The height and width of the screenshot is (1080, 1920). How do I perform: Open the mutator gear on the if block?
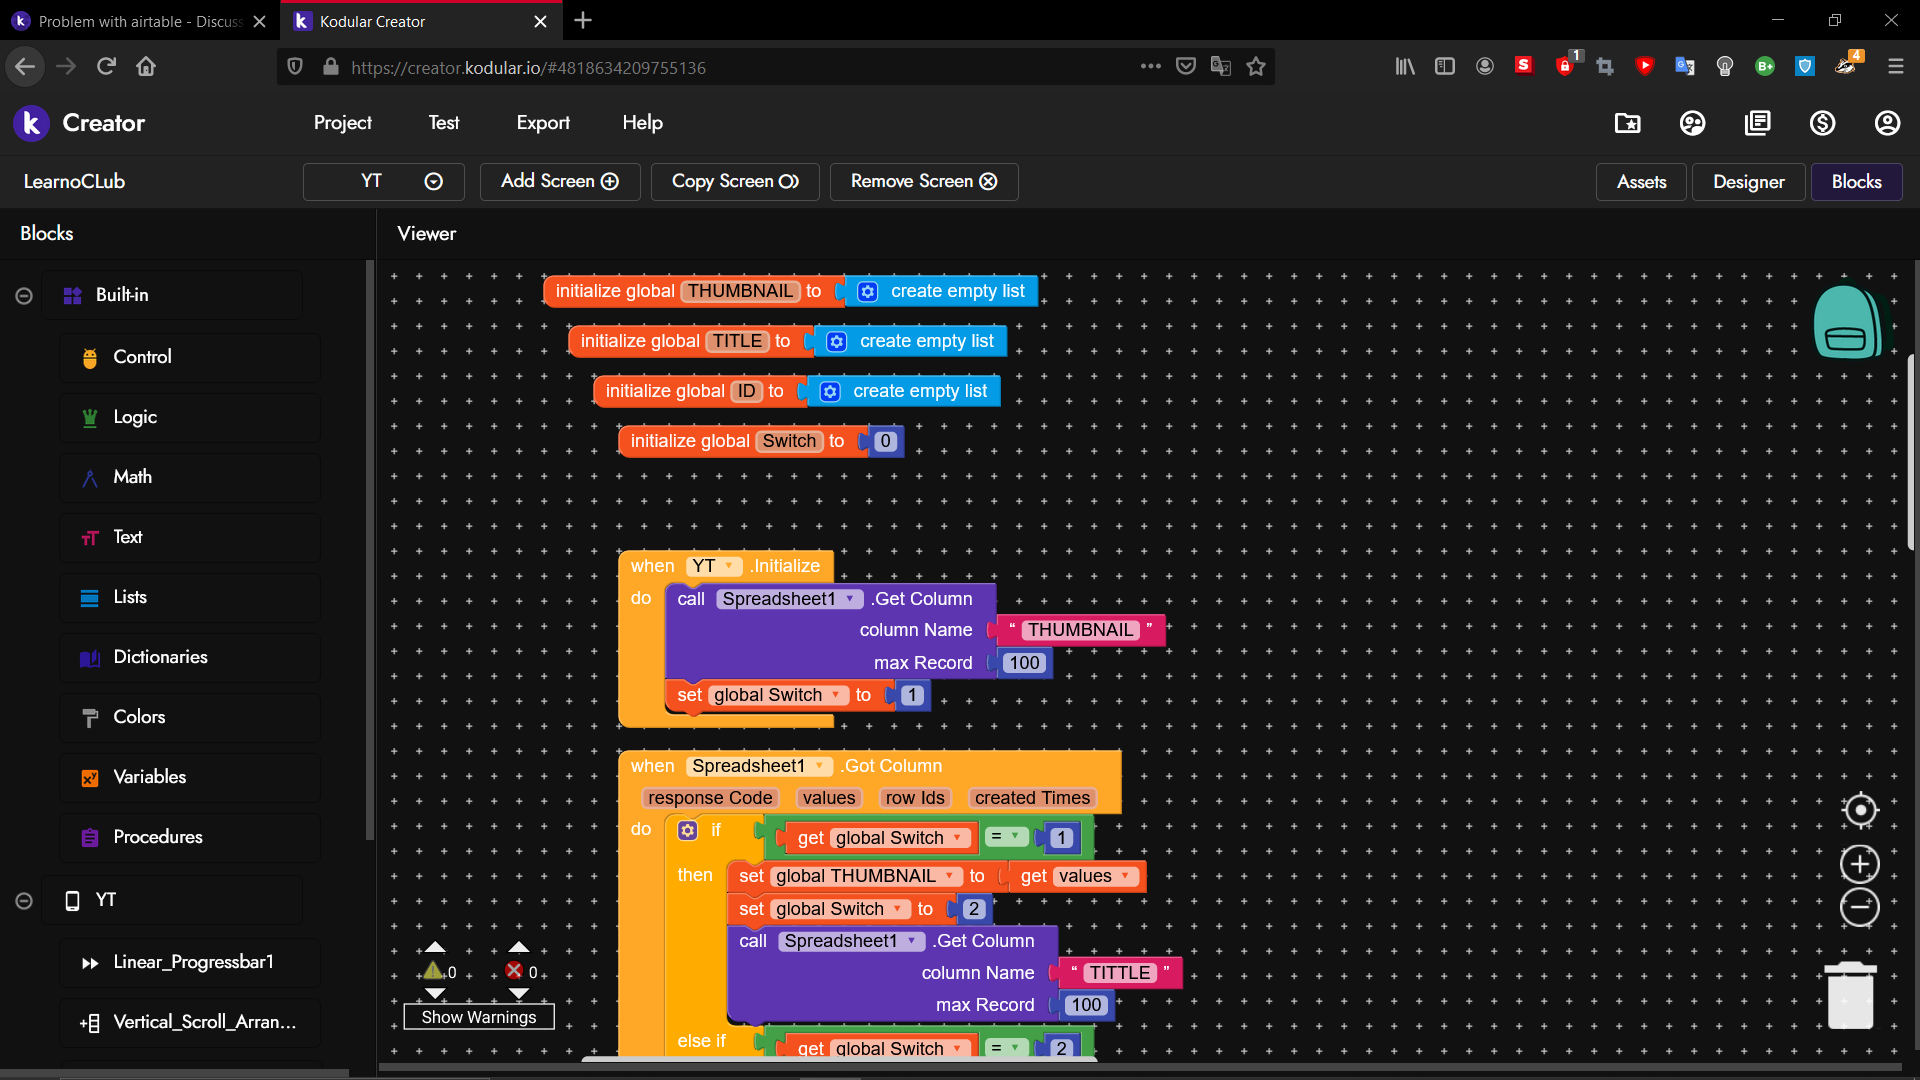(688, 830)
